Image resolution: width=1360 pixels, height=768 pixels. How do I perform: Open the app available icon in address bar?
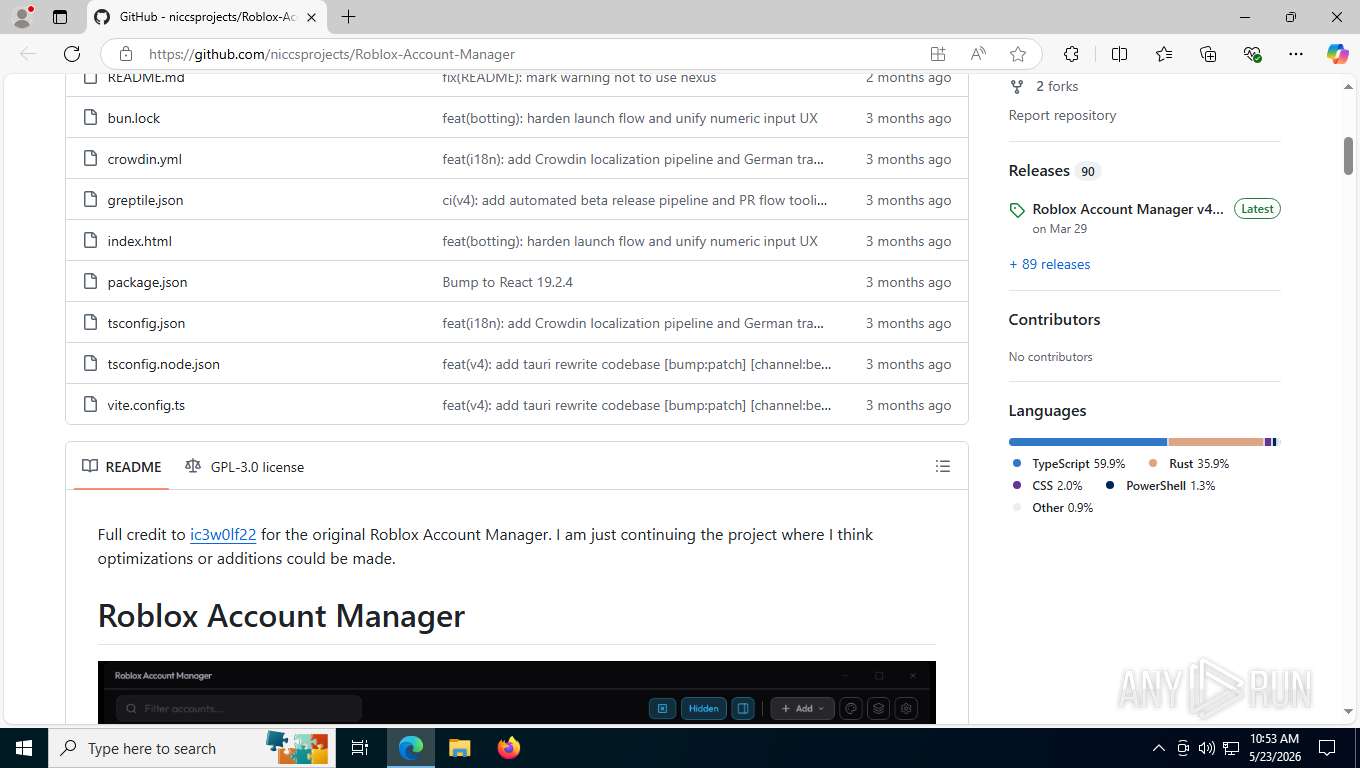[937, 54]
